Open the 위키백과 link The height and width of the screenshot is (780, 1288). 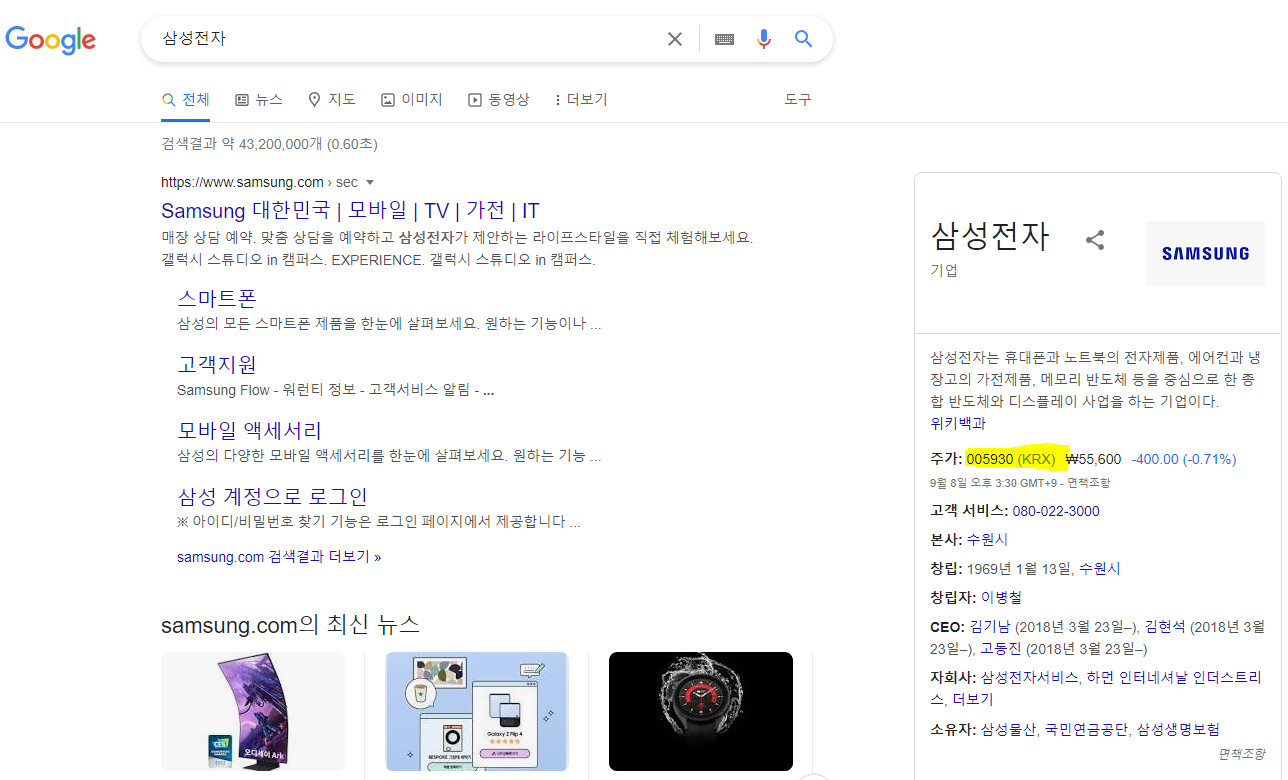tap(958, 423)
